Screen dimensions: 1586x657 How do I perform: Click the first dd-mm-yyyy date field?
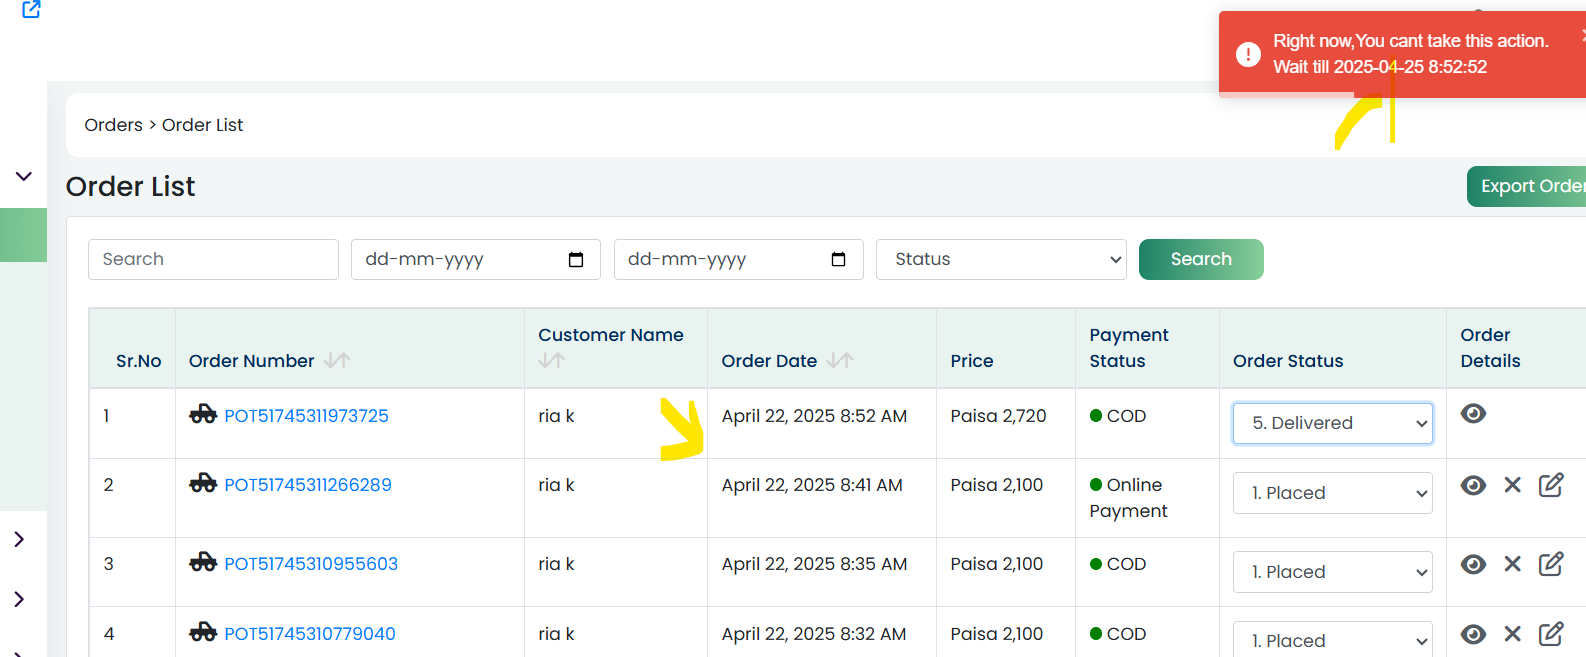point(476,259)
